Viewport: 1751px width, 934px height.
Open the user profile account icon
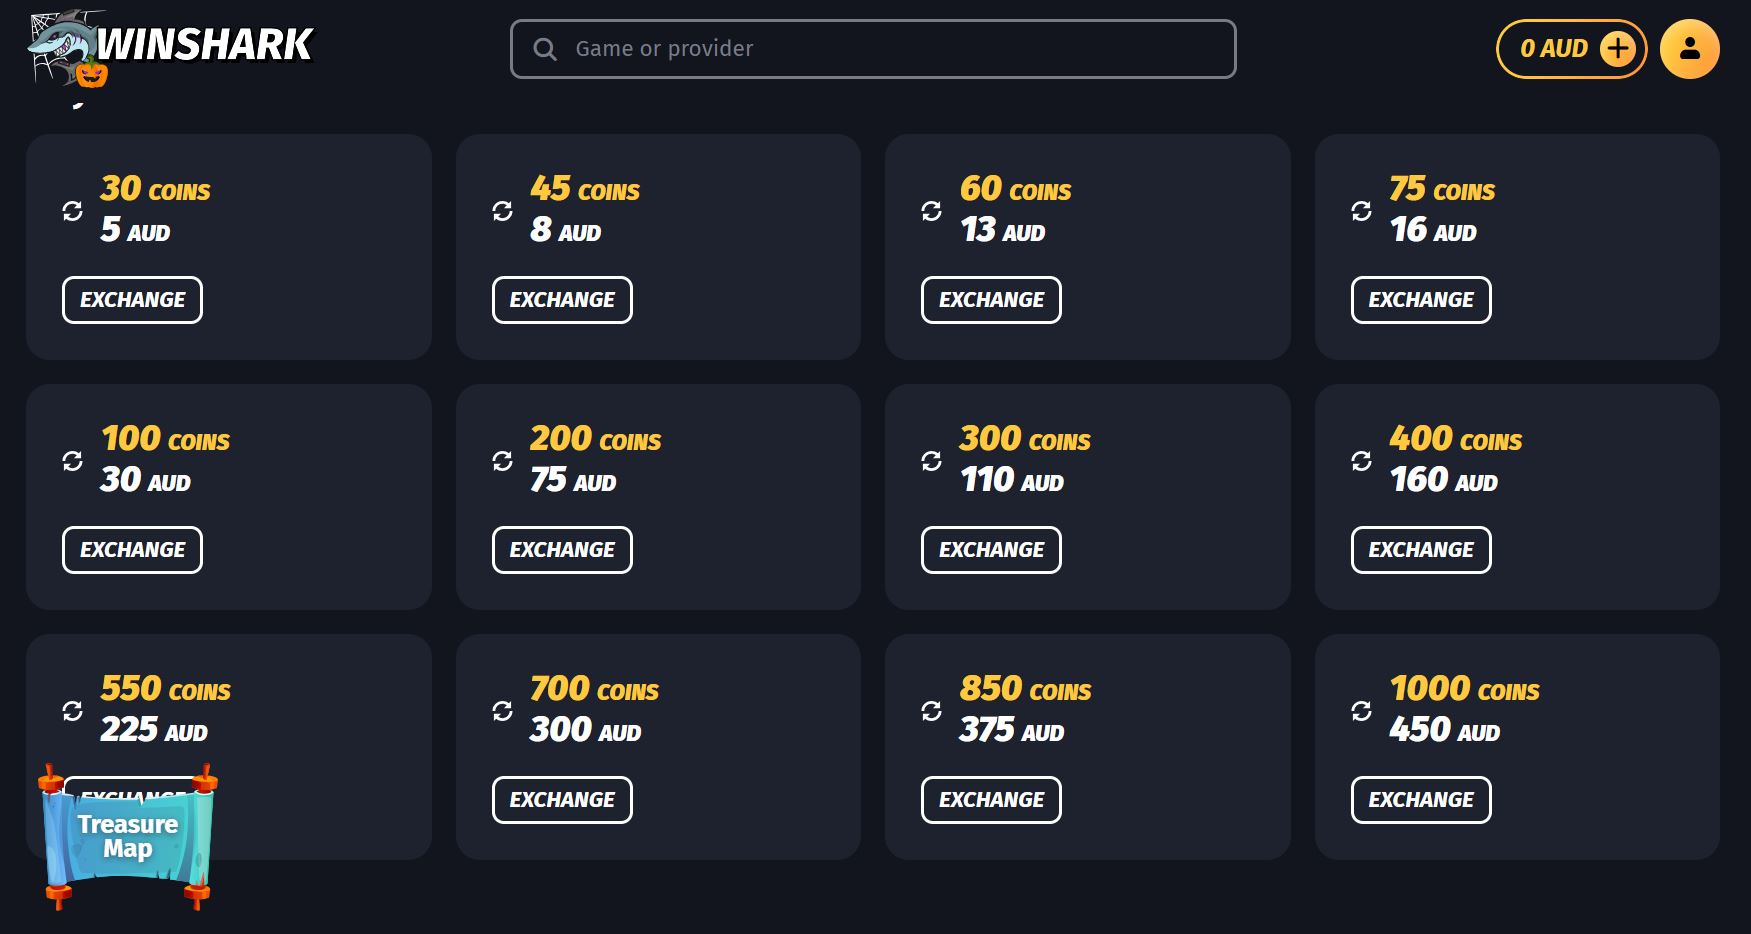(x=1689, y=49)
